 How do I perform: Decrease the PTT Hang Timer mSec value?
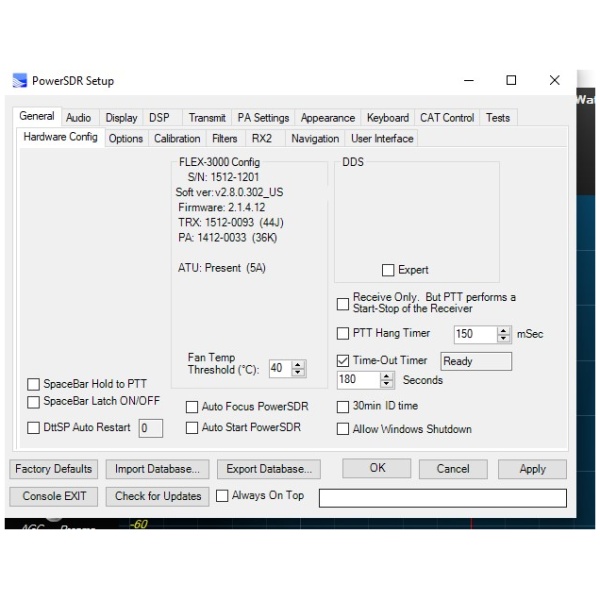click(x=504, y=338)
